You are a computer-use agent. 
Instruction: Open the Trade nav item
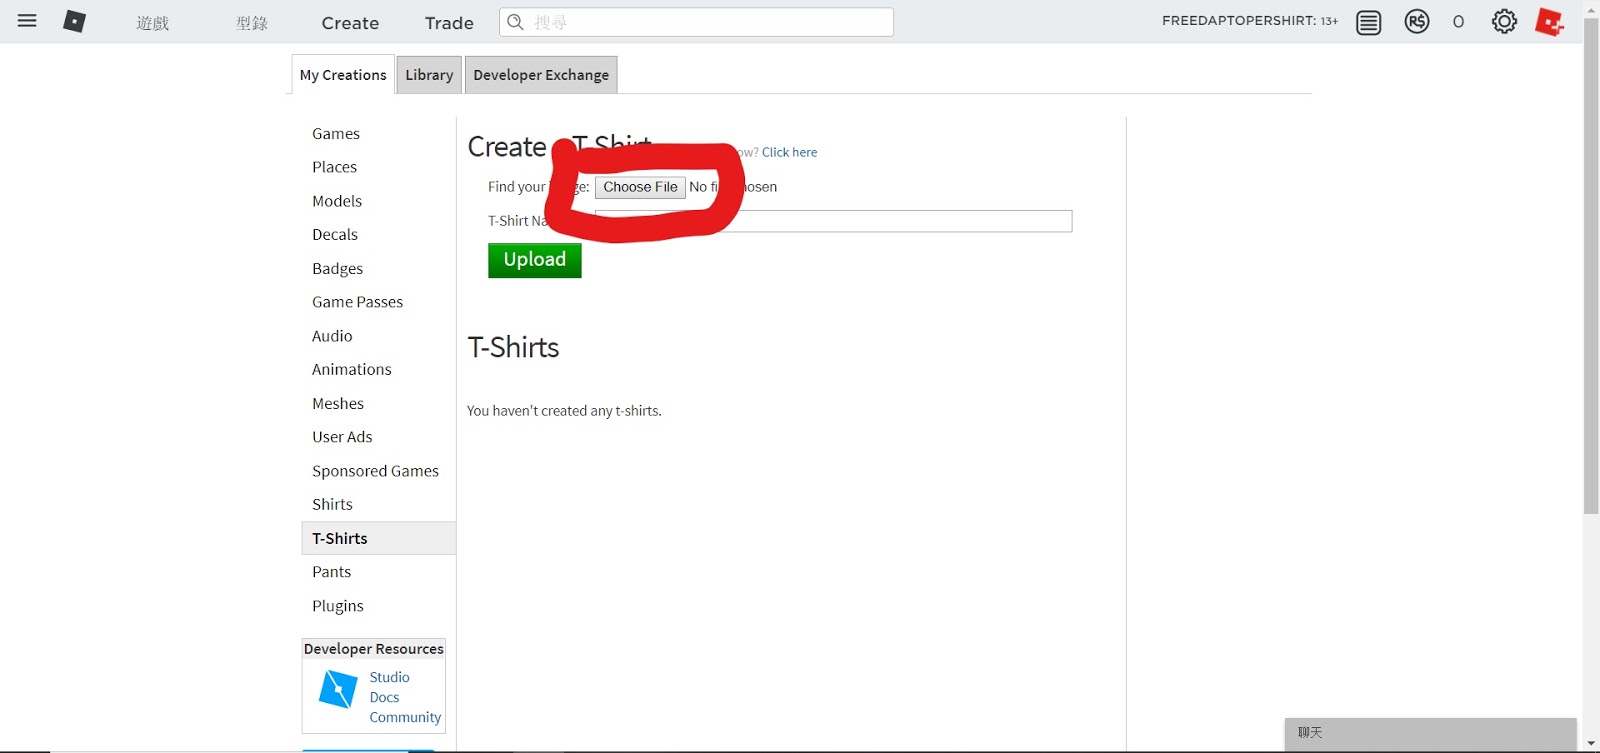coord(449,23)
